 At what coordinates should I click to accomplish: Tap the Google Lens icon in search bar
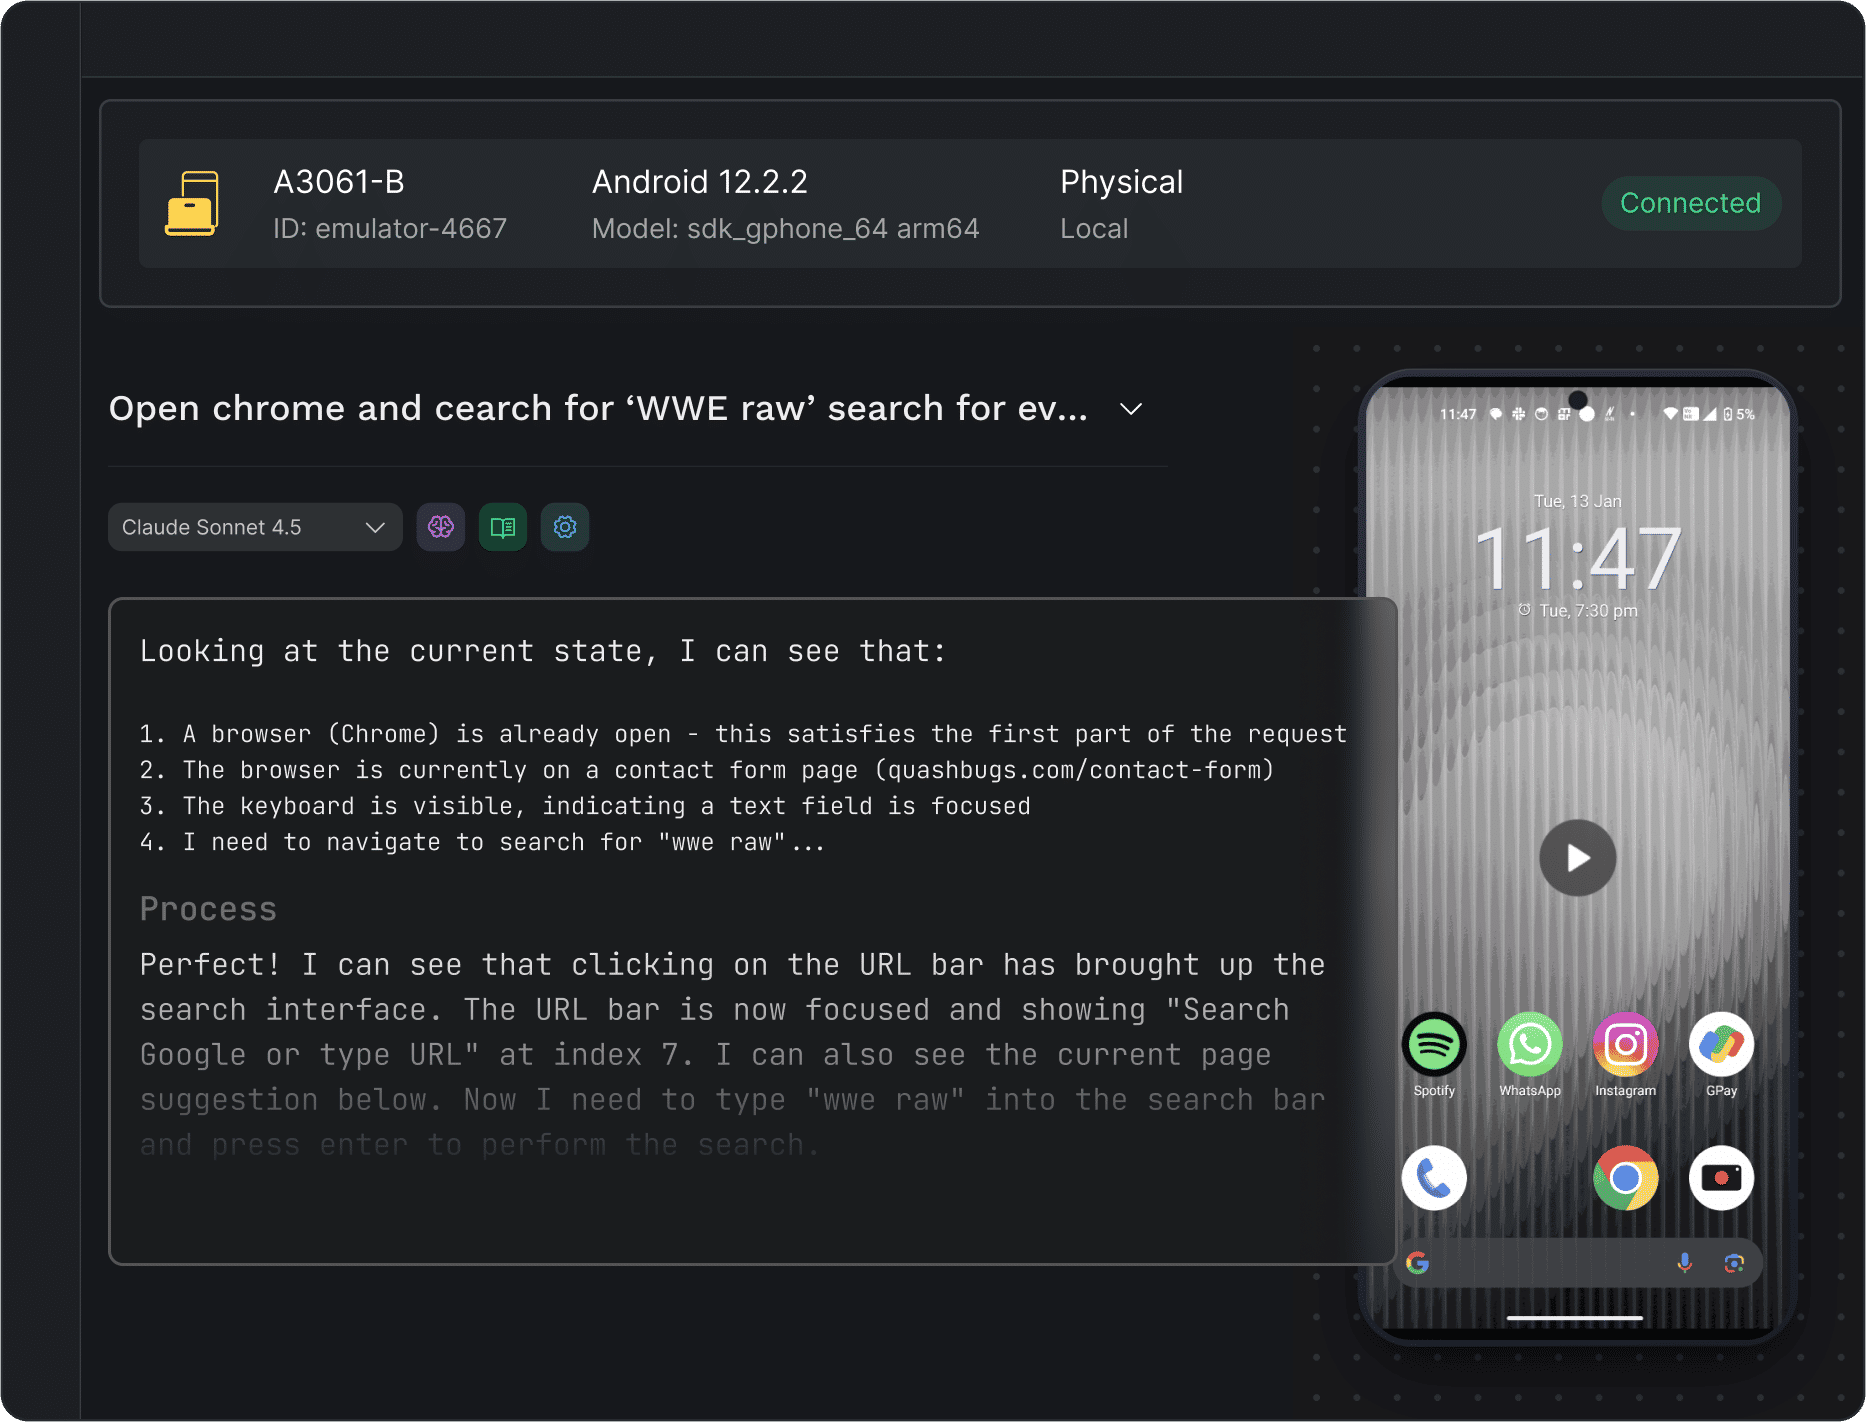[1734, 1263]
